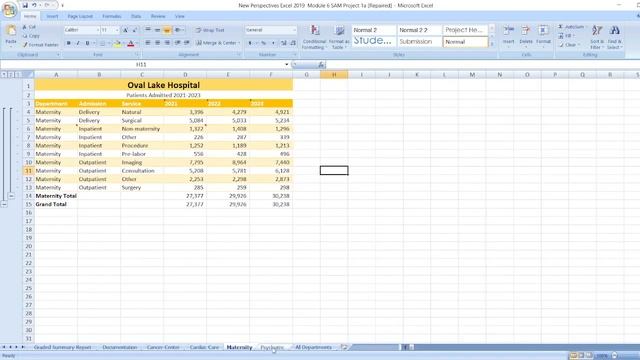Click the Select All corner box

point(28,74)
